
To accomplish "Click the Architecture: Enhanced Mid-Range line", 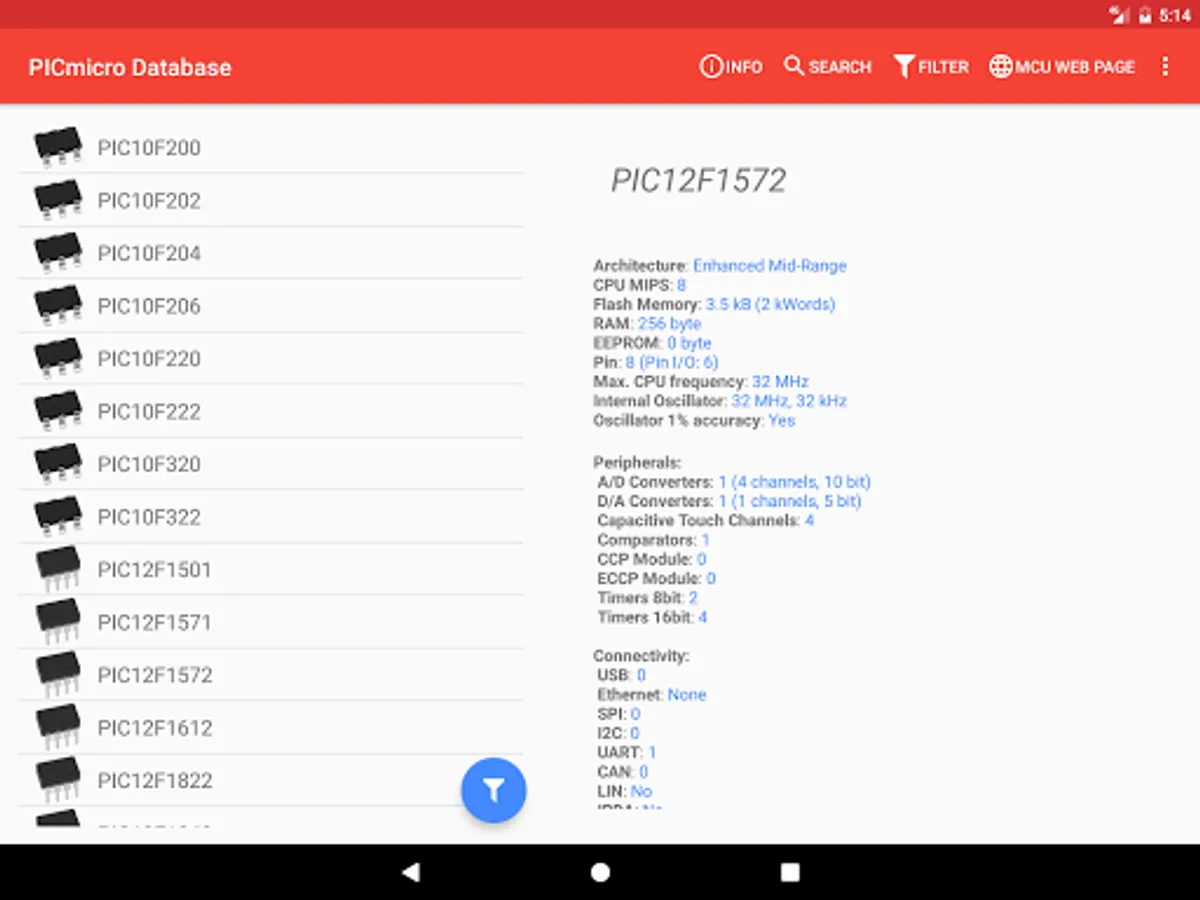I will (720, 266).
